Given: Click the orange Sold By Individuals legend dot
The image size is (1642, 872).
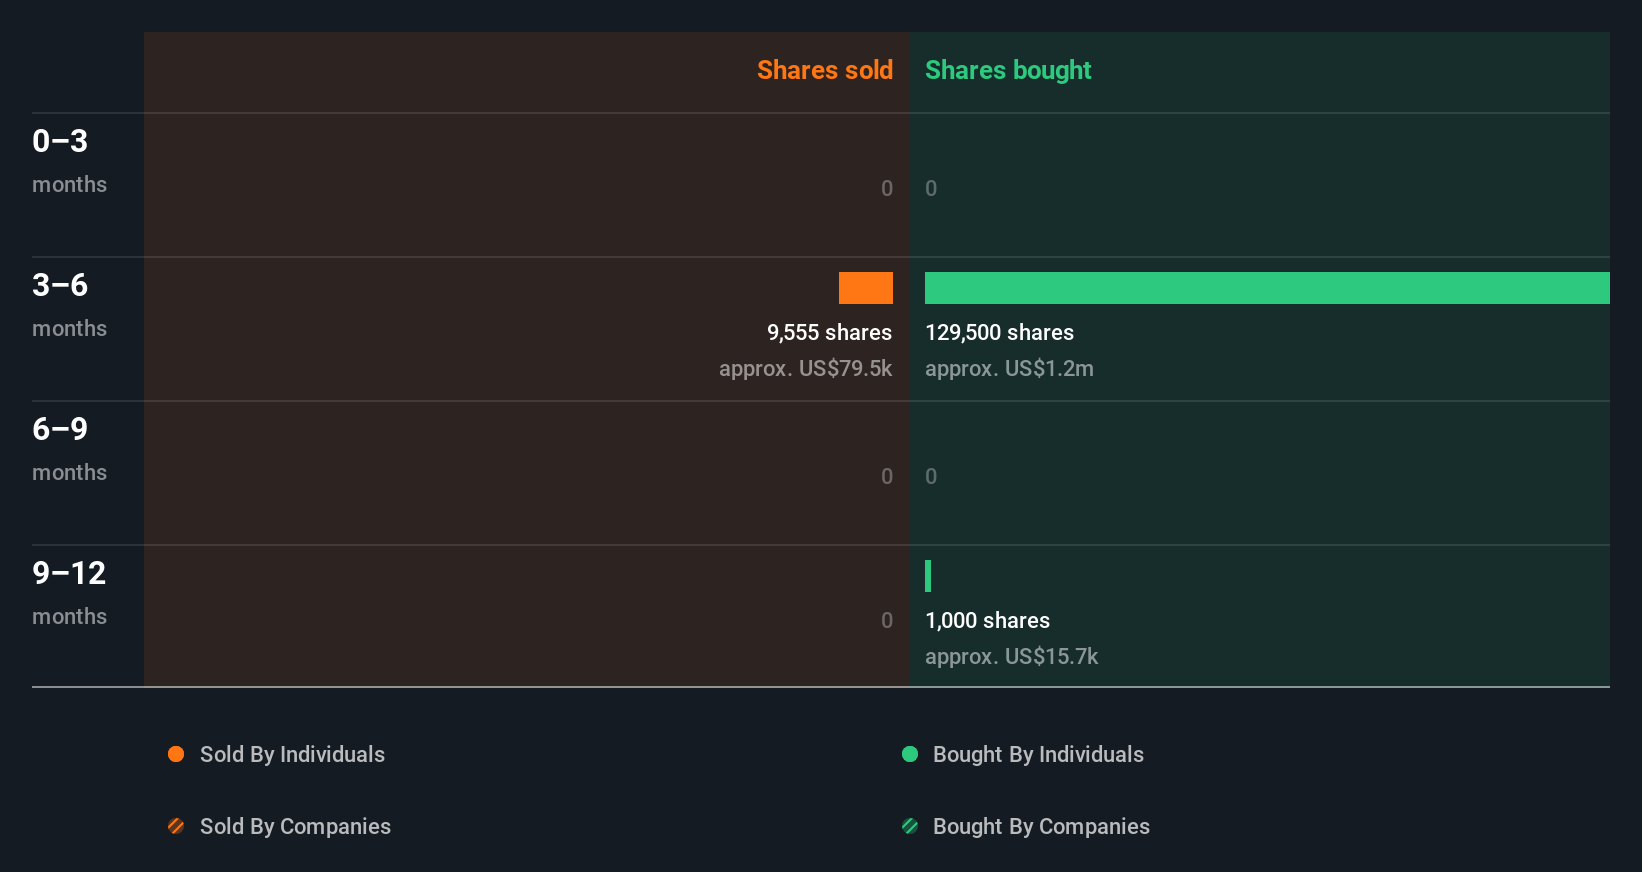Looking at the screenshot, I should pos(176,754).
